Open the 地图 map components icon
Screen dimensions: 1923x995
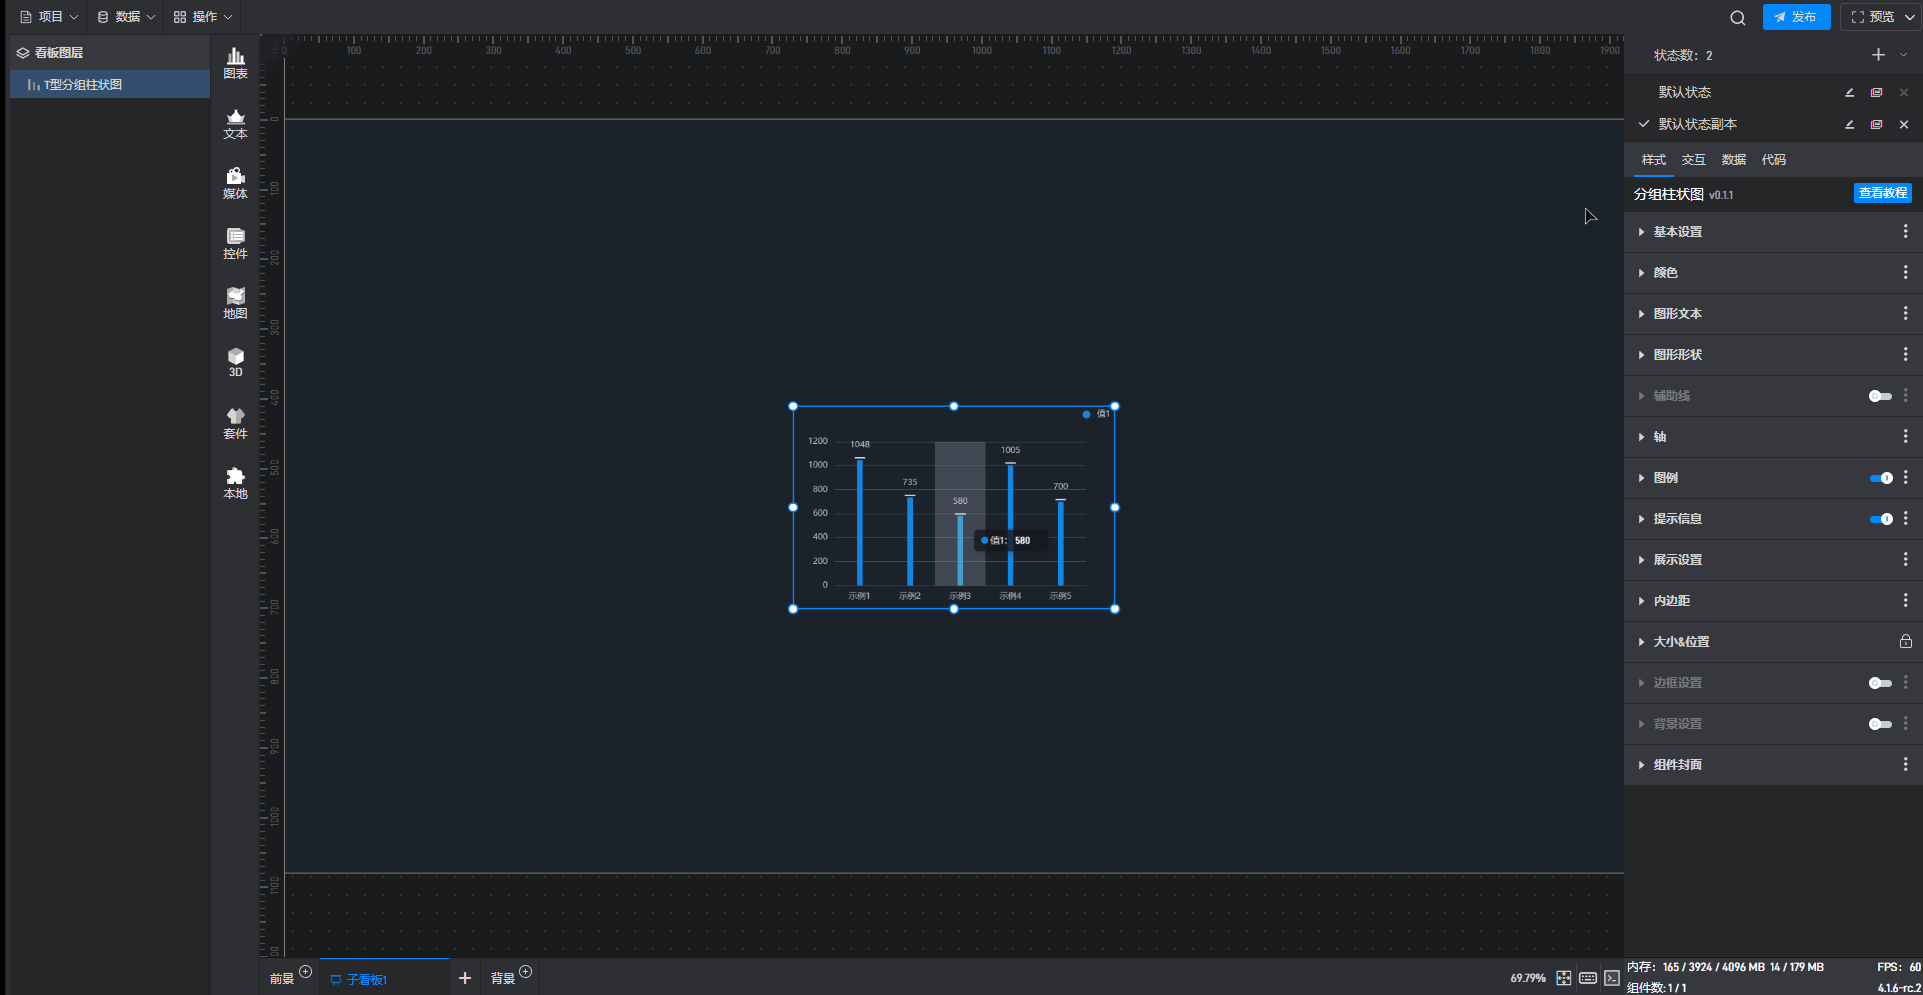235,303
